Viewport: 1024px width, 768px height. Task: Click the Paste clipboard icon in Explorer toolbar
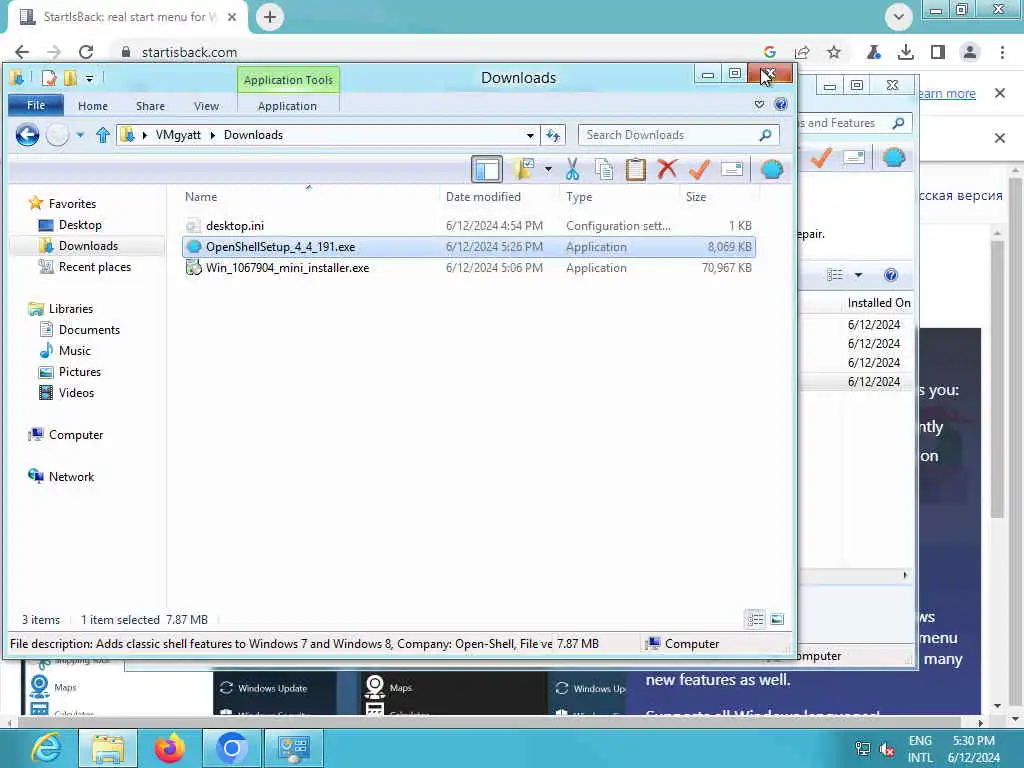[635, 170]
